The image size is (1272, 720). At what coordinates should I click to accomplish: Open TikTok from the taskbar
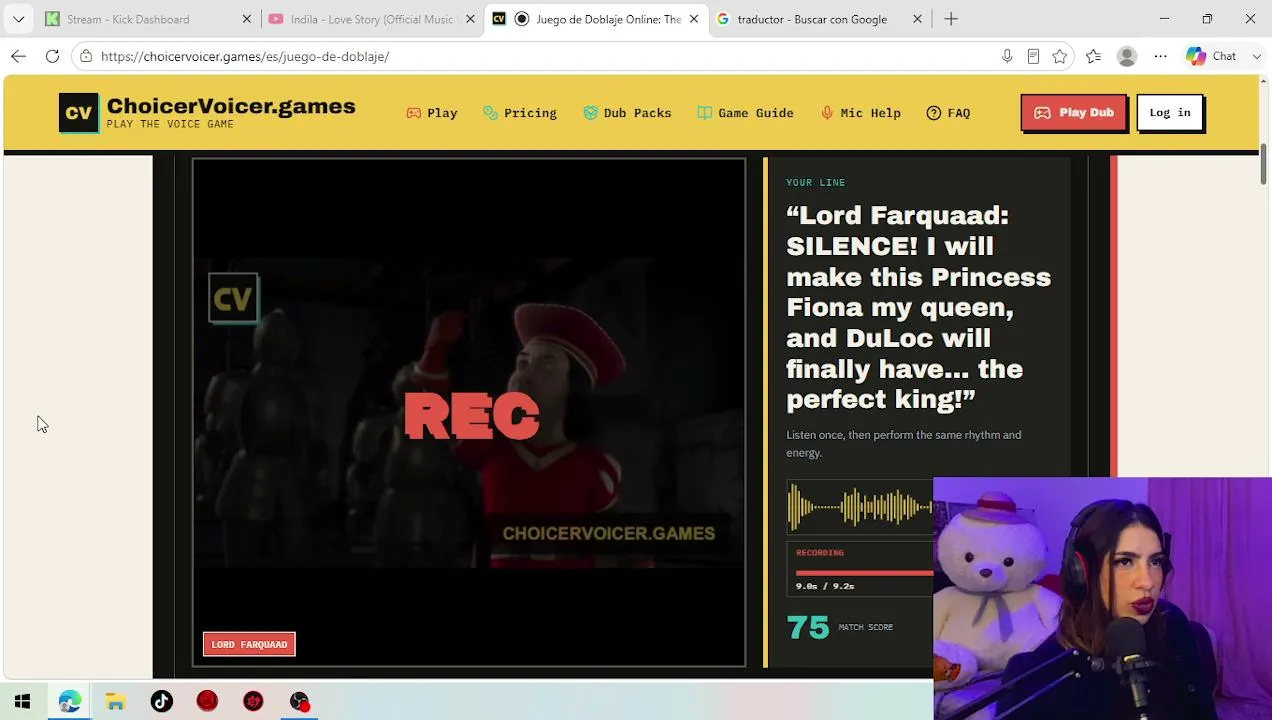pos(161,701)
